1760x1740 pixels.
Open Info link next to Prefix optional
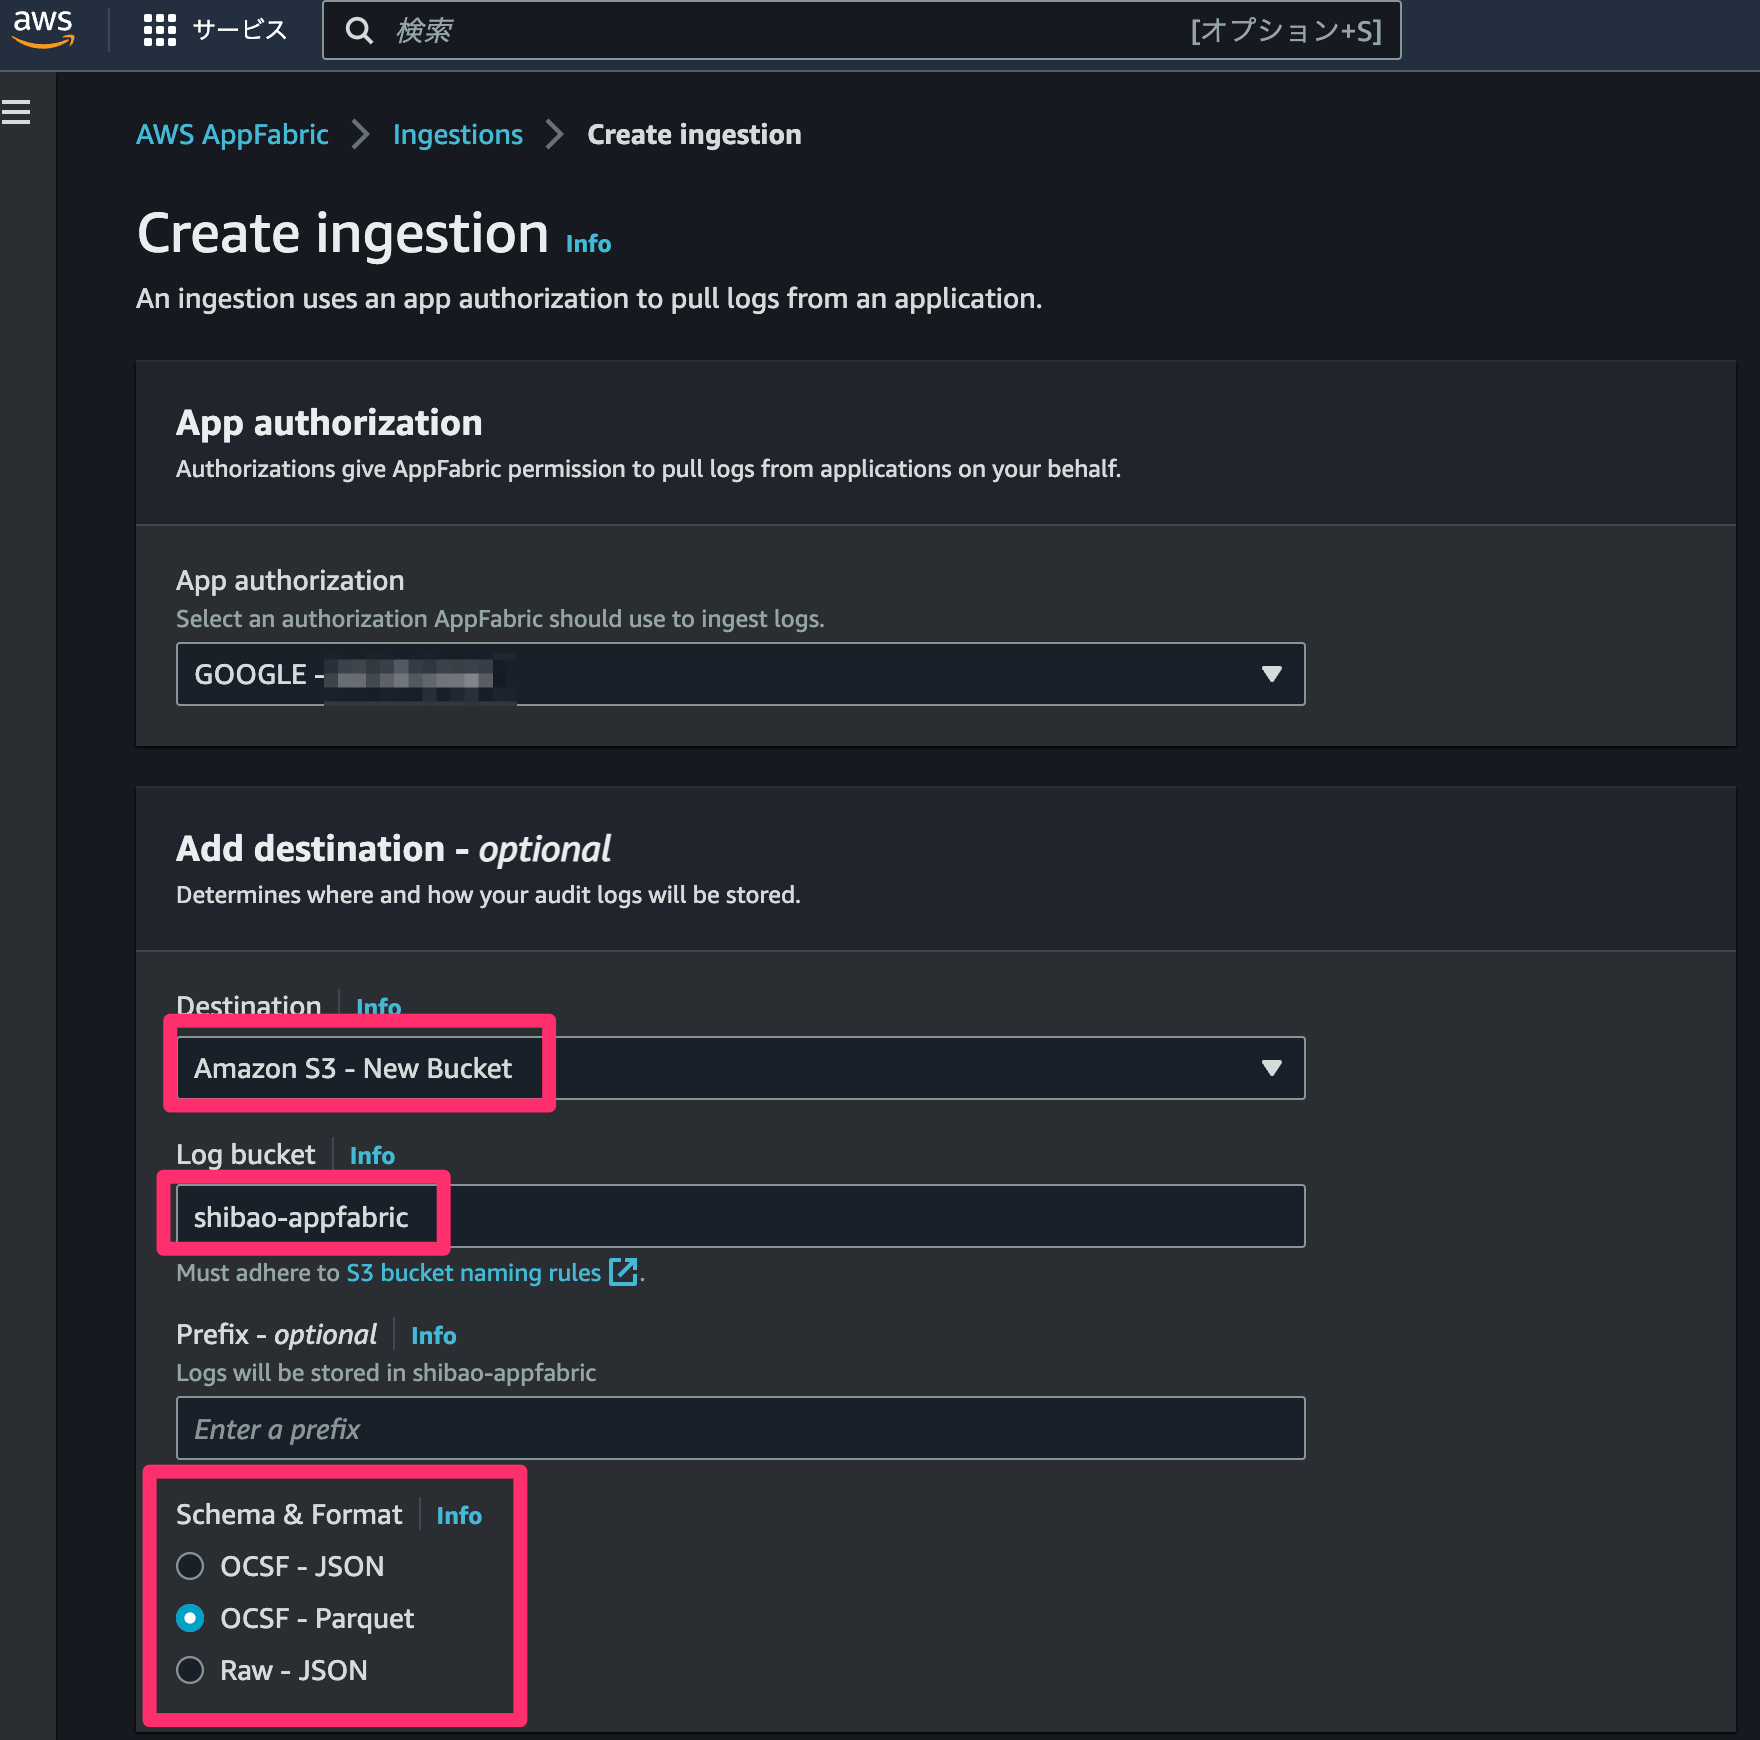(433, 1335)
